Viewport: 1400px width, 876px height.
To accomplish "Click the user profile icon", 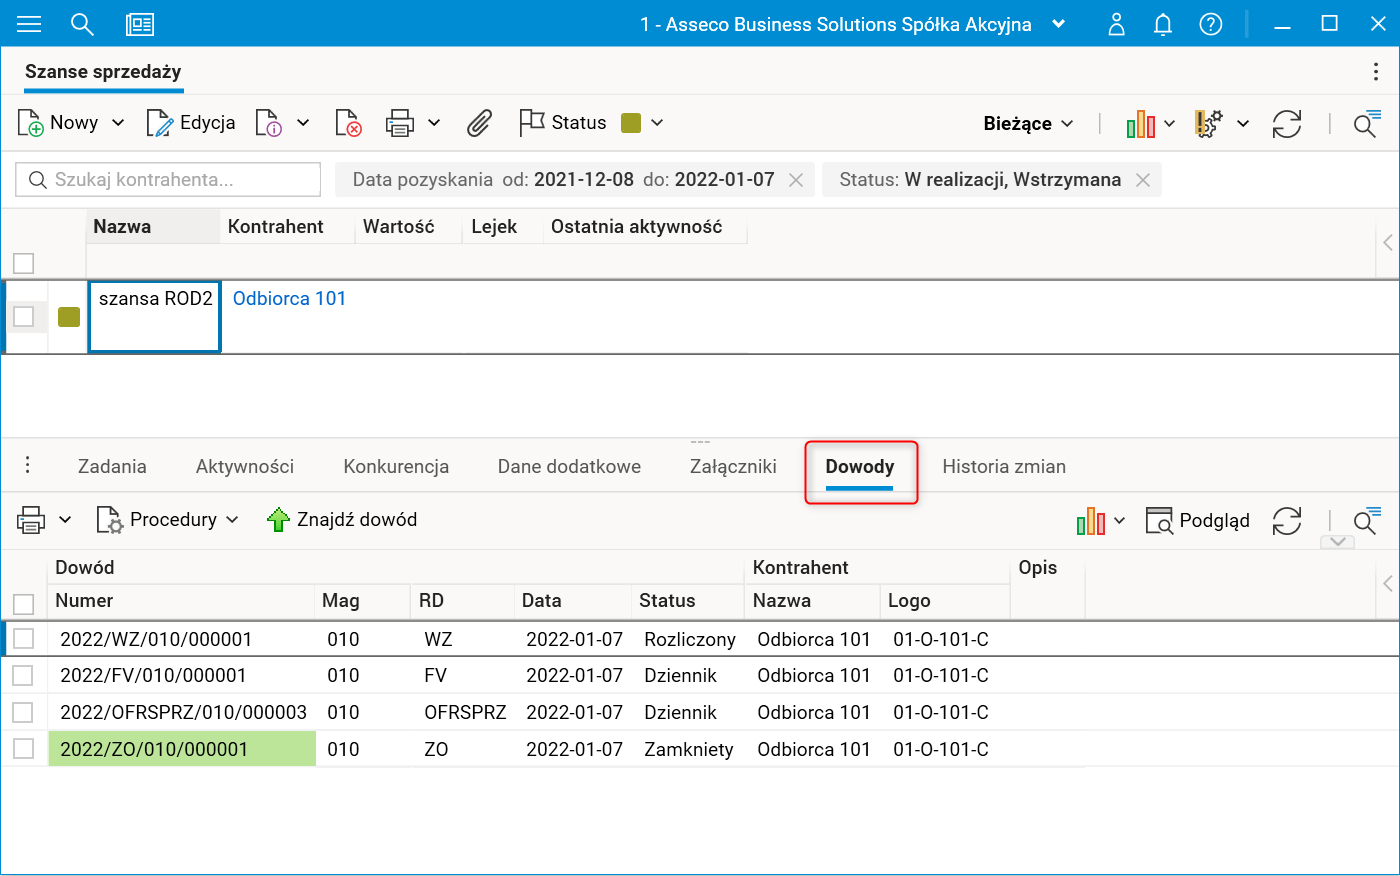I will [1116, 24].
